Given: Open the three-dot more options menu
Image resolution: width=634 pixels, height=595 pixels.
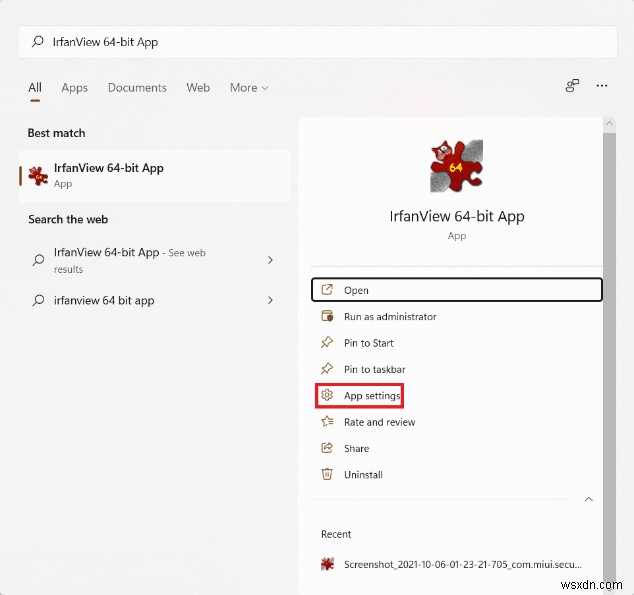Looking at the screenshot, I should tap(602, 86).
